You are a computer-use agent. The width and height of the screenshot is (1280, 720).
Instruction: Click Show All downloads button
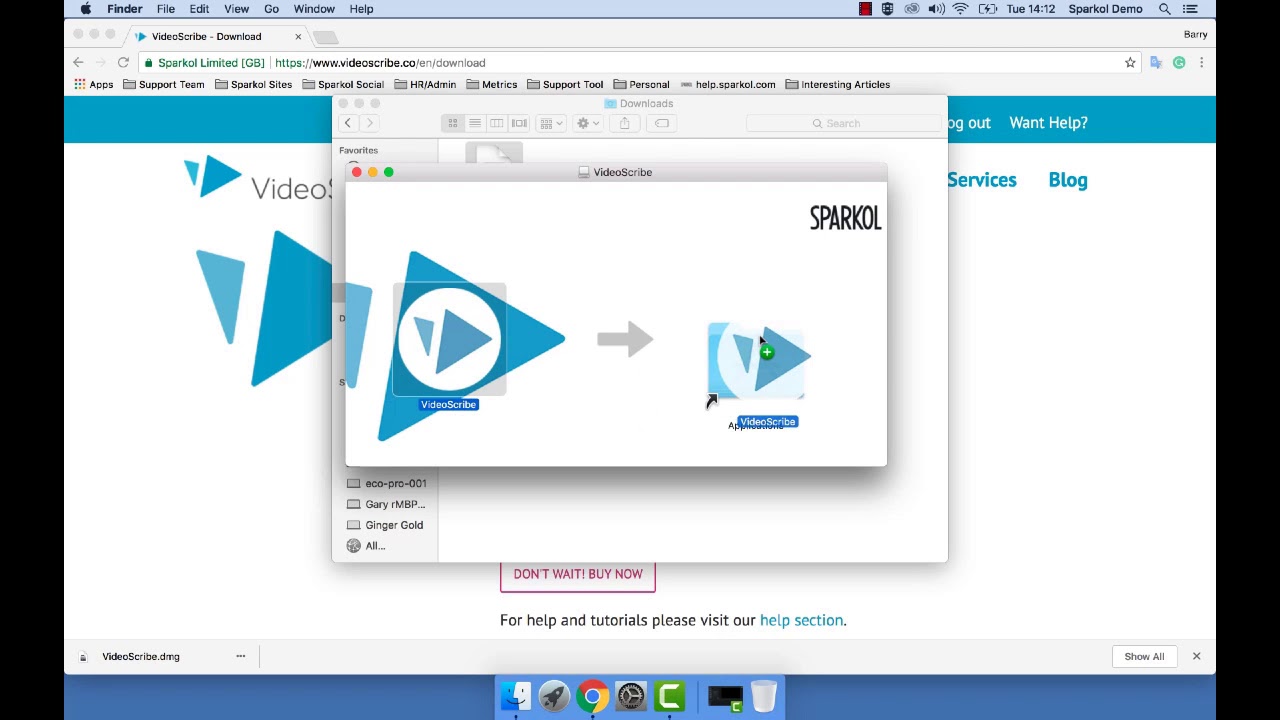click(x=1144, y=657)
